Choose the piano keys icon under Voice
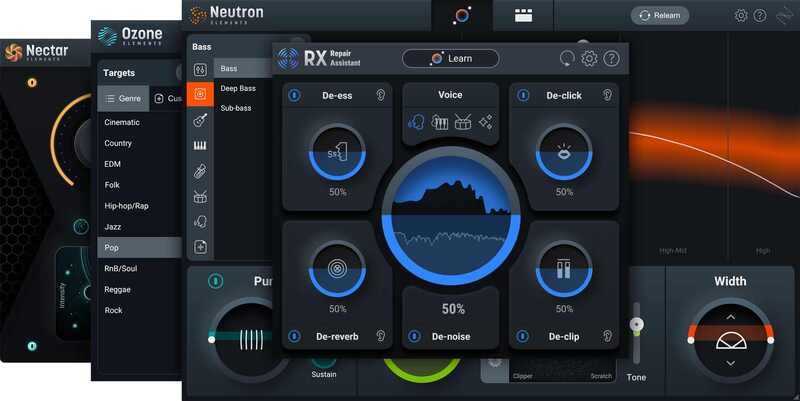Screen dimensions: 800x401 pyautogui.click(x=439, y=122)
